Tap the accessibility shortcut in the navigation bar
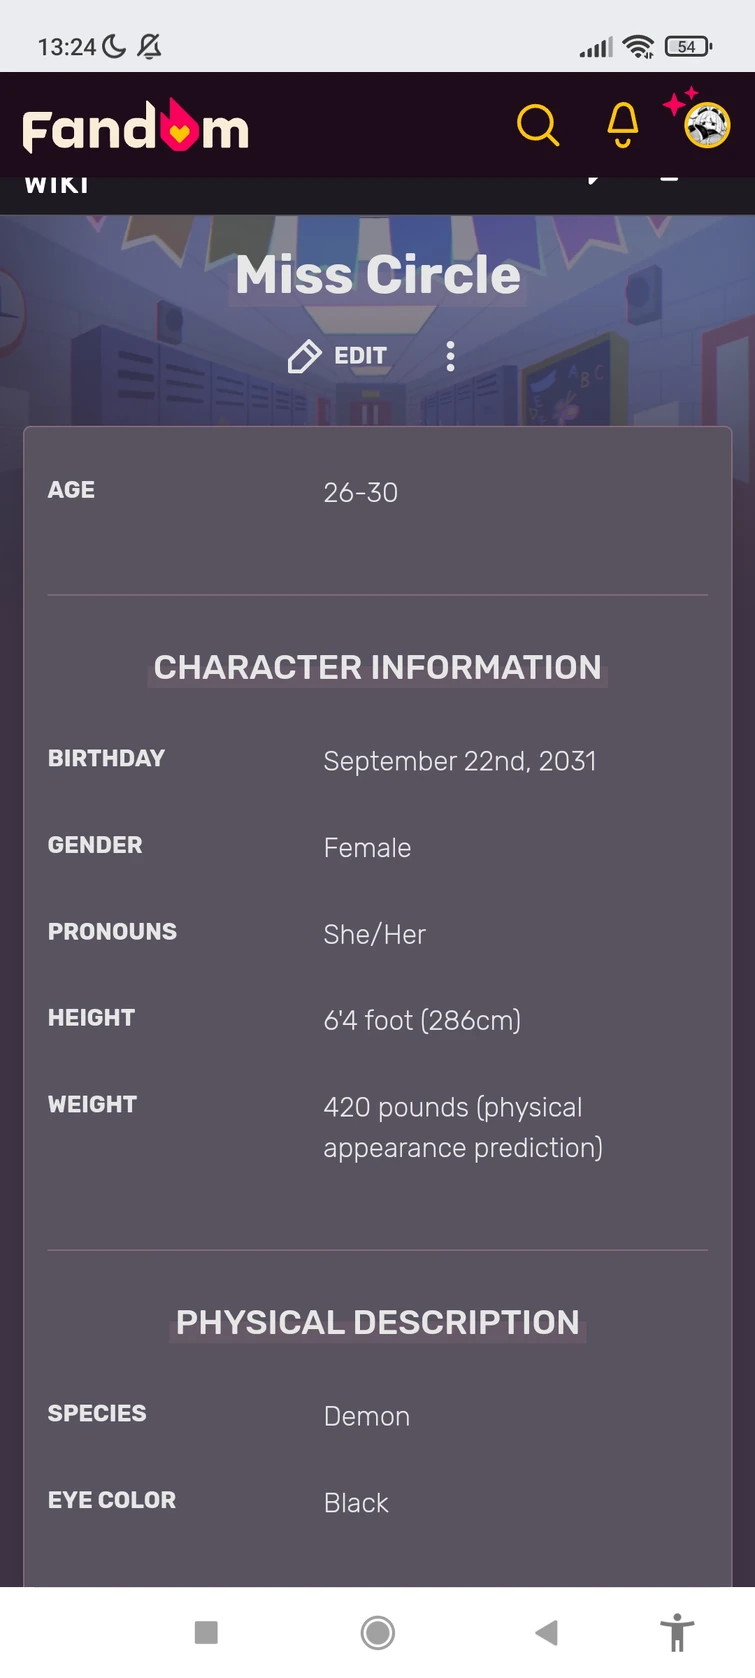Image resolution: width=755 pixels, height=1678 pixels. 677,1632
